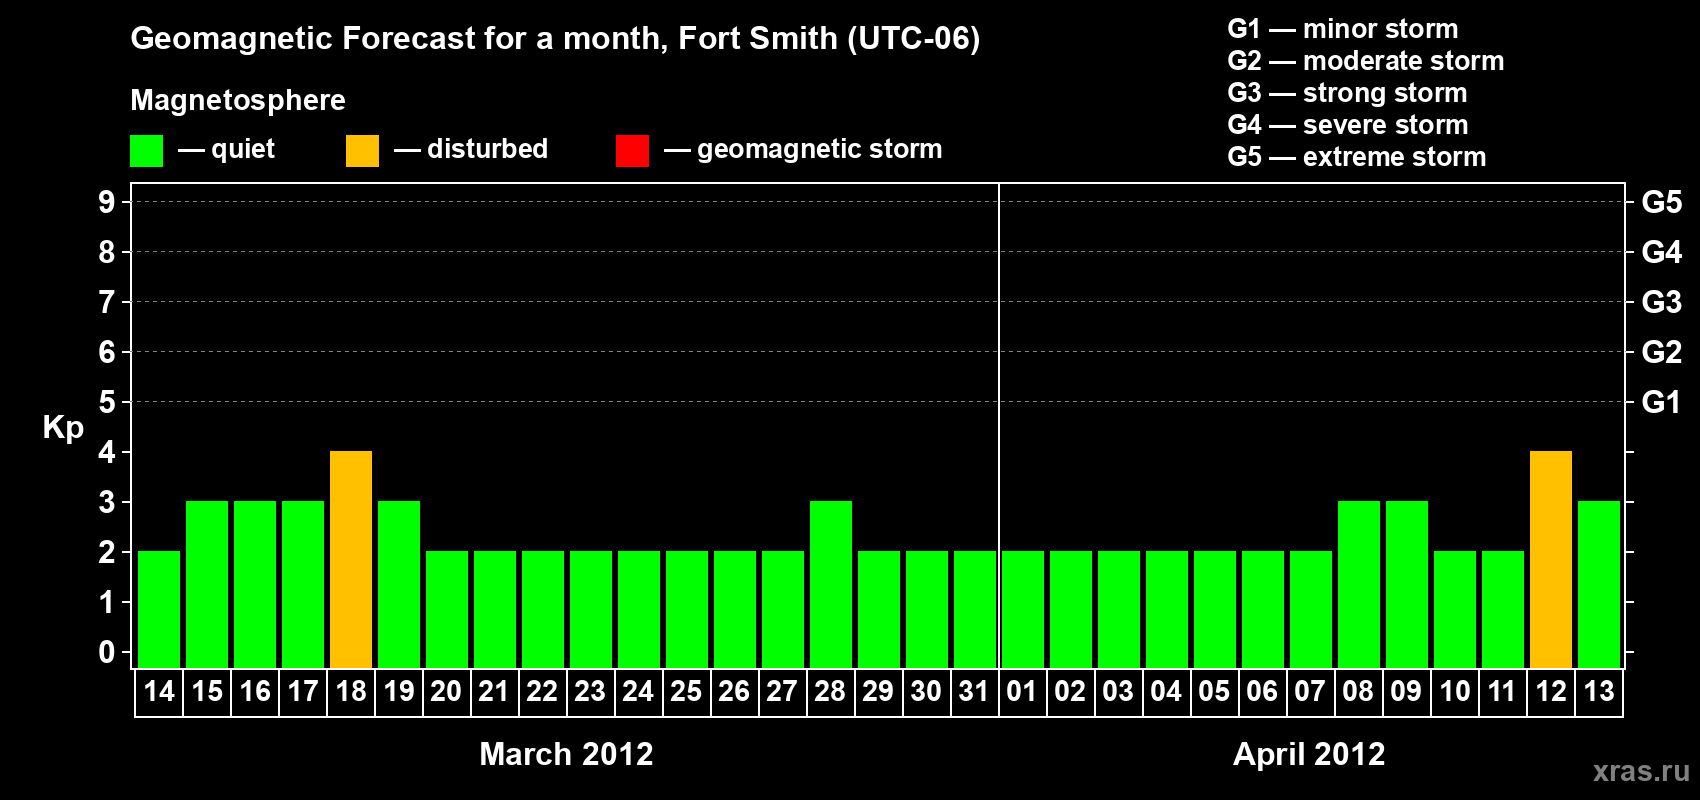This screenshot has width=1700, height=800.
Task: Click the 'quiet' legend label
Action: 243,149
